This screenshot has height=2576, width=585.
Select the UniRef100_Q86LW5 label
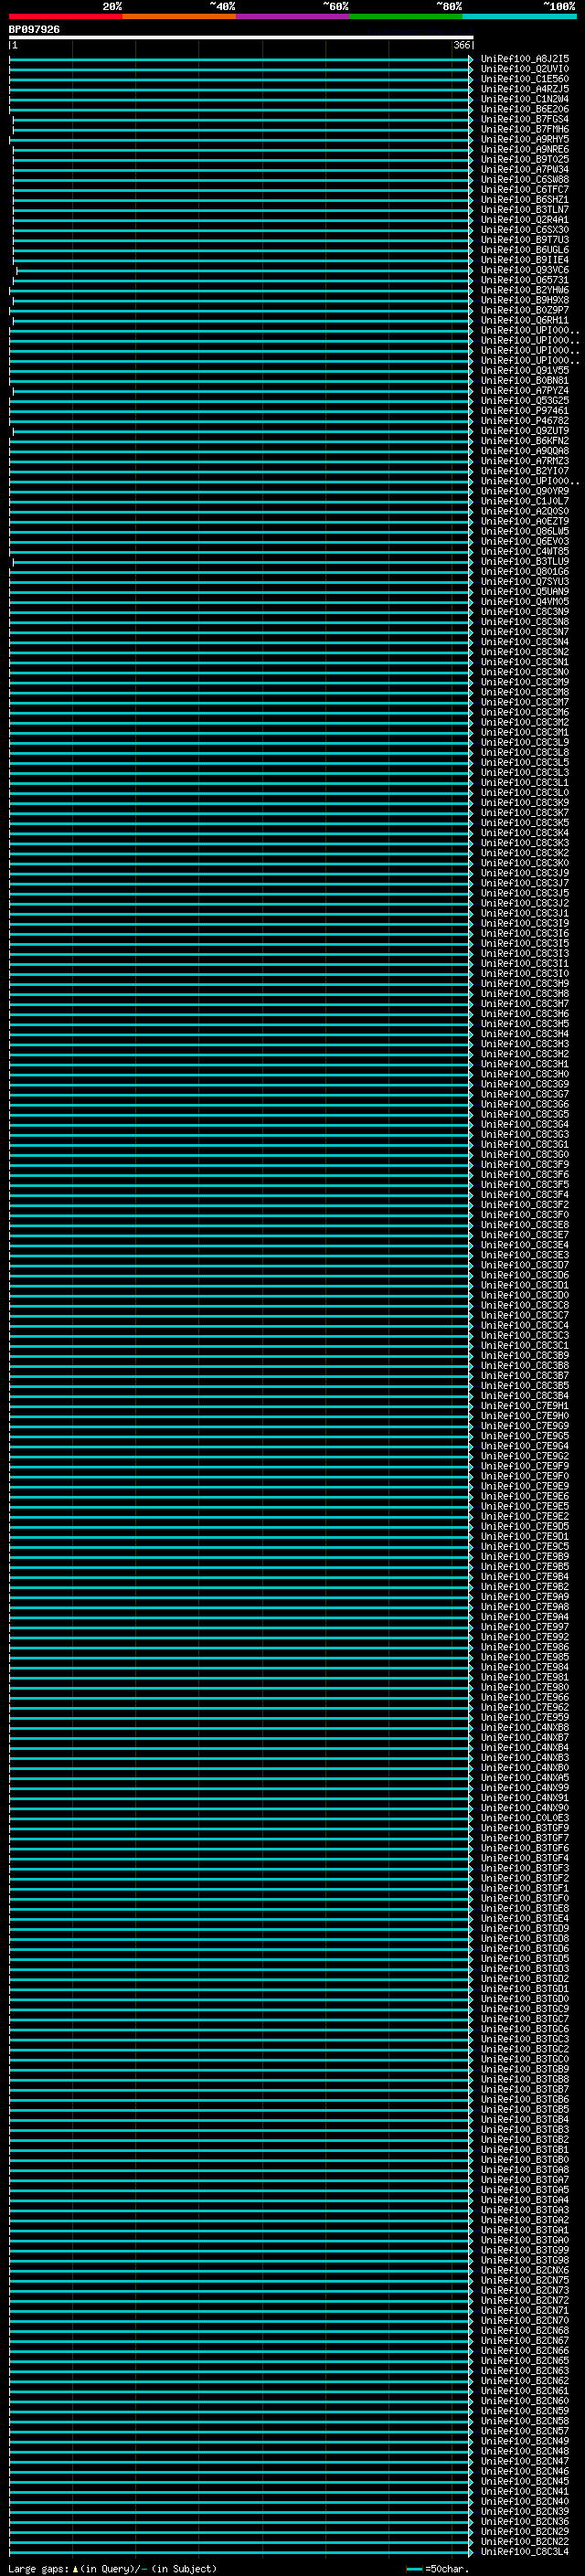[x=525, y=531]
